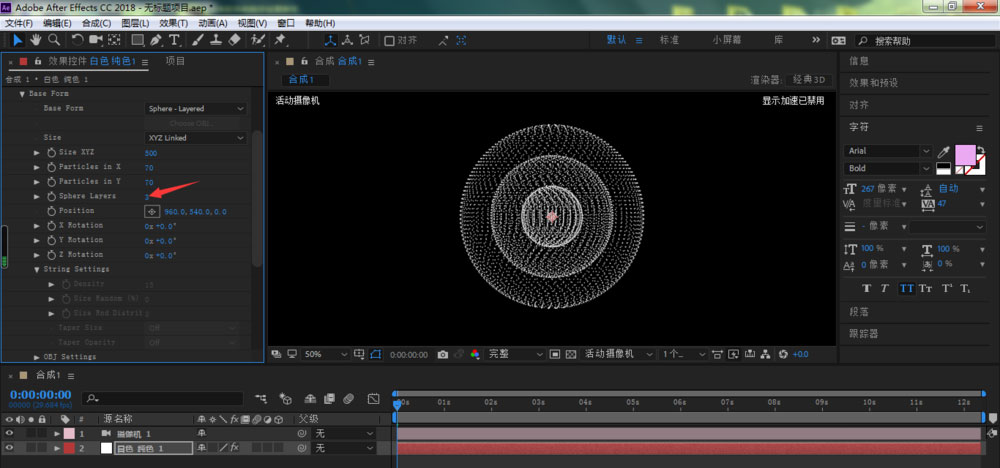Select the Zoom magnifier tool
The width and height of the screenshot is (1000, 468).
click(x=53, y=40)
